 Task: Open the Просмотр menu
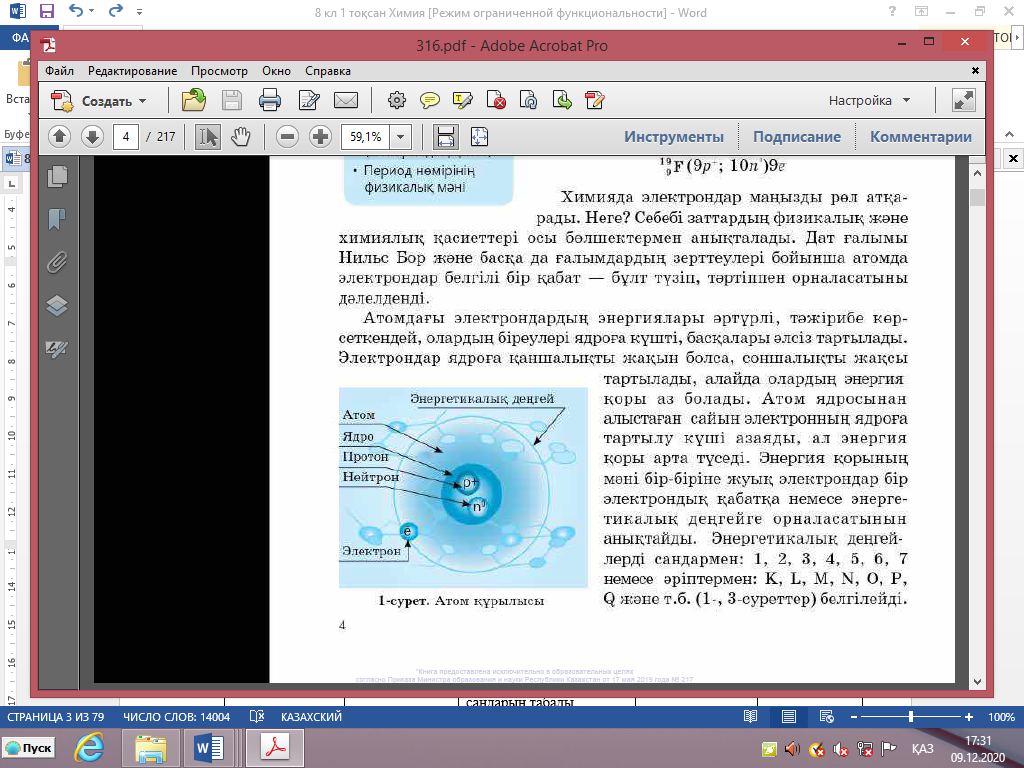click(x=219, y=71)
